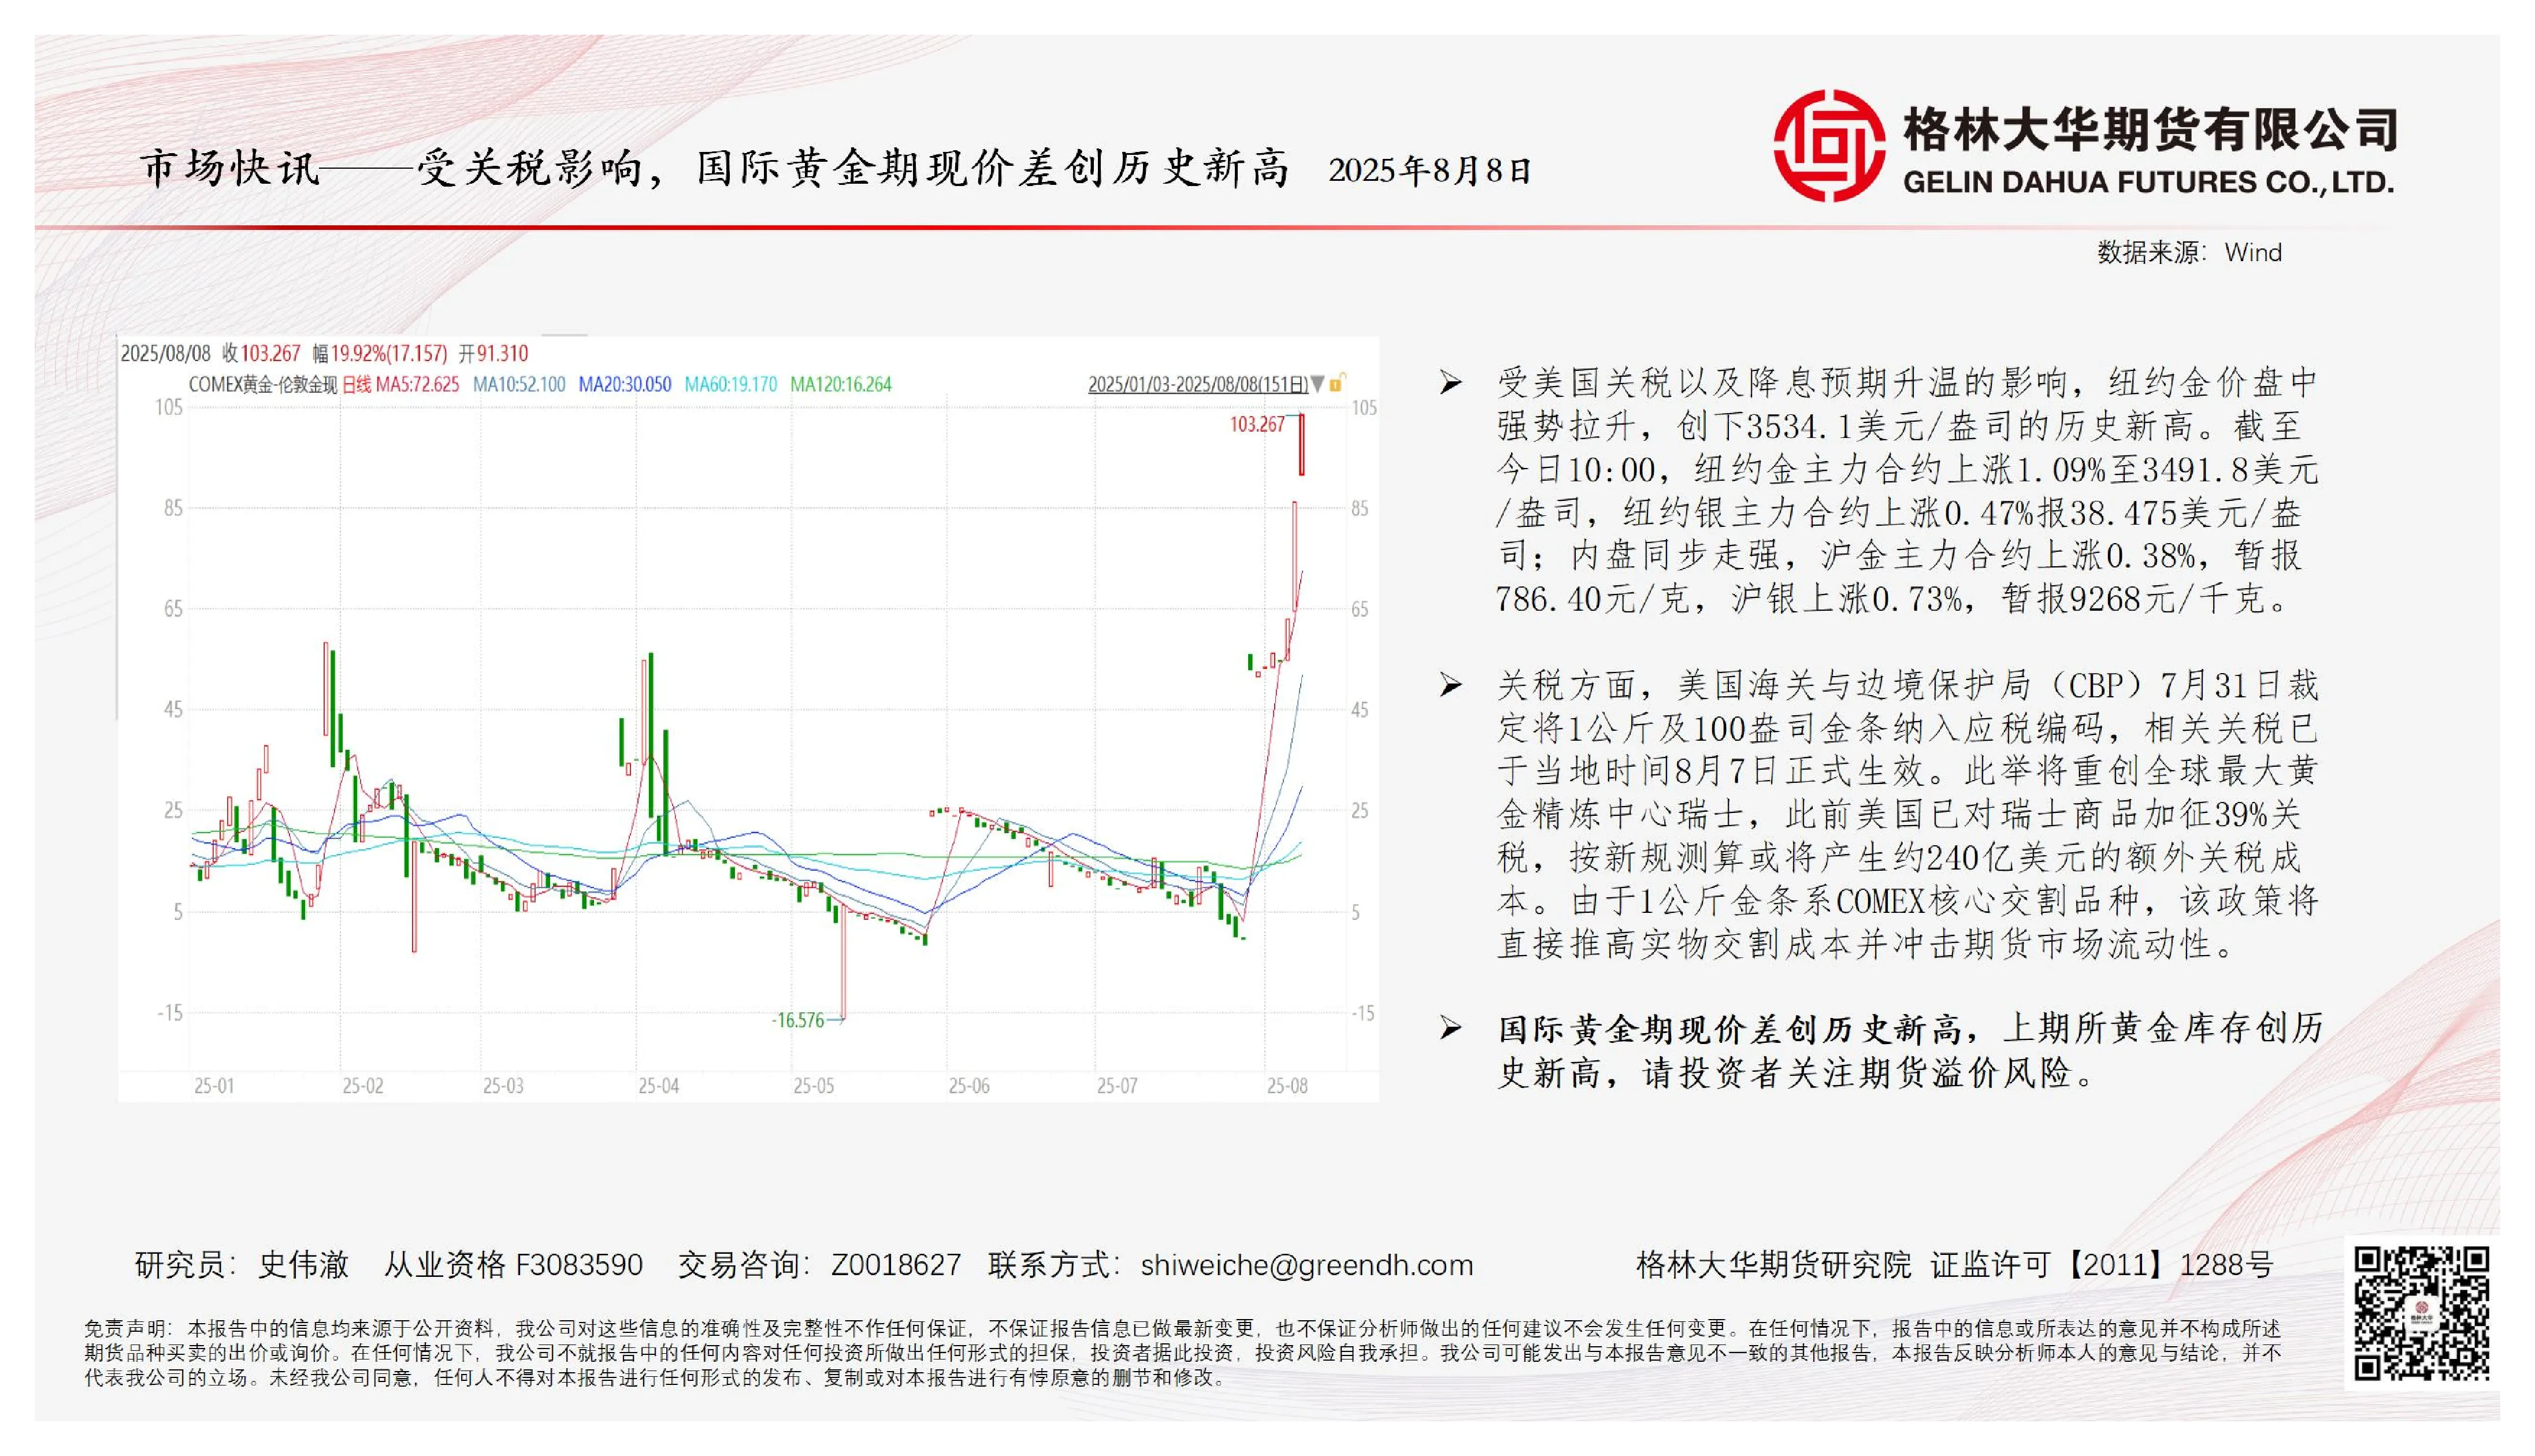Select the MA120:16.264 indicator label
The height and width of the screenshot is (1456, 2535).
tap(841, 384)
